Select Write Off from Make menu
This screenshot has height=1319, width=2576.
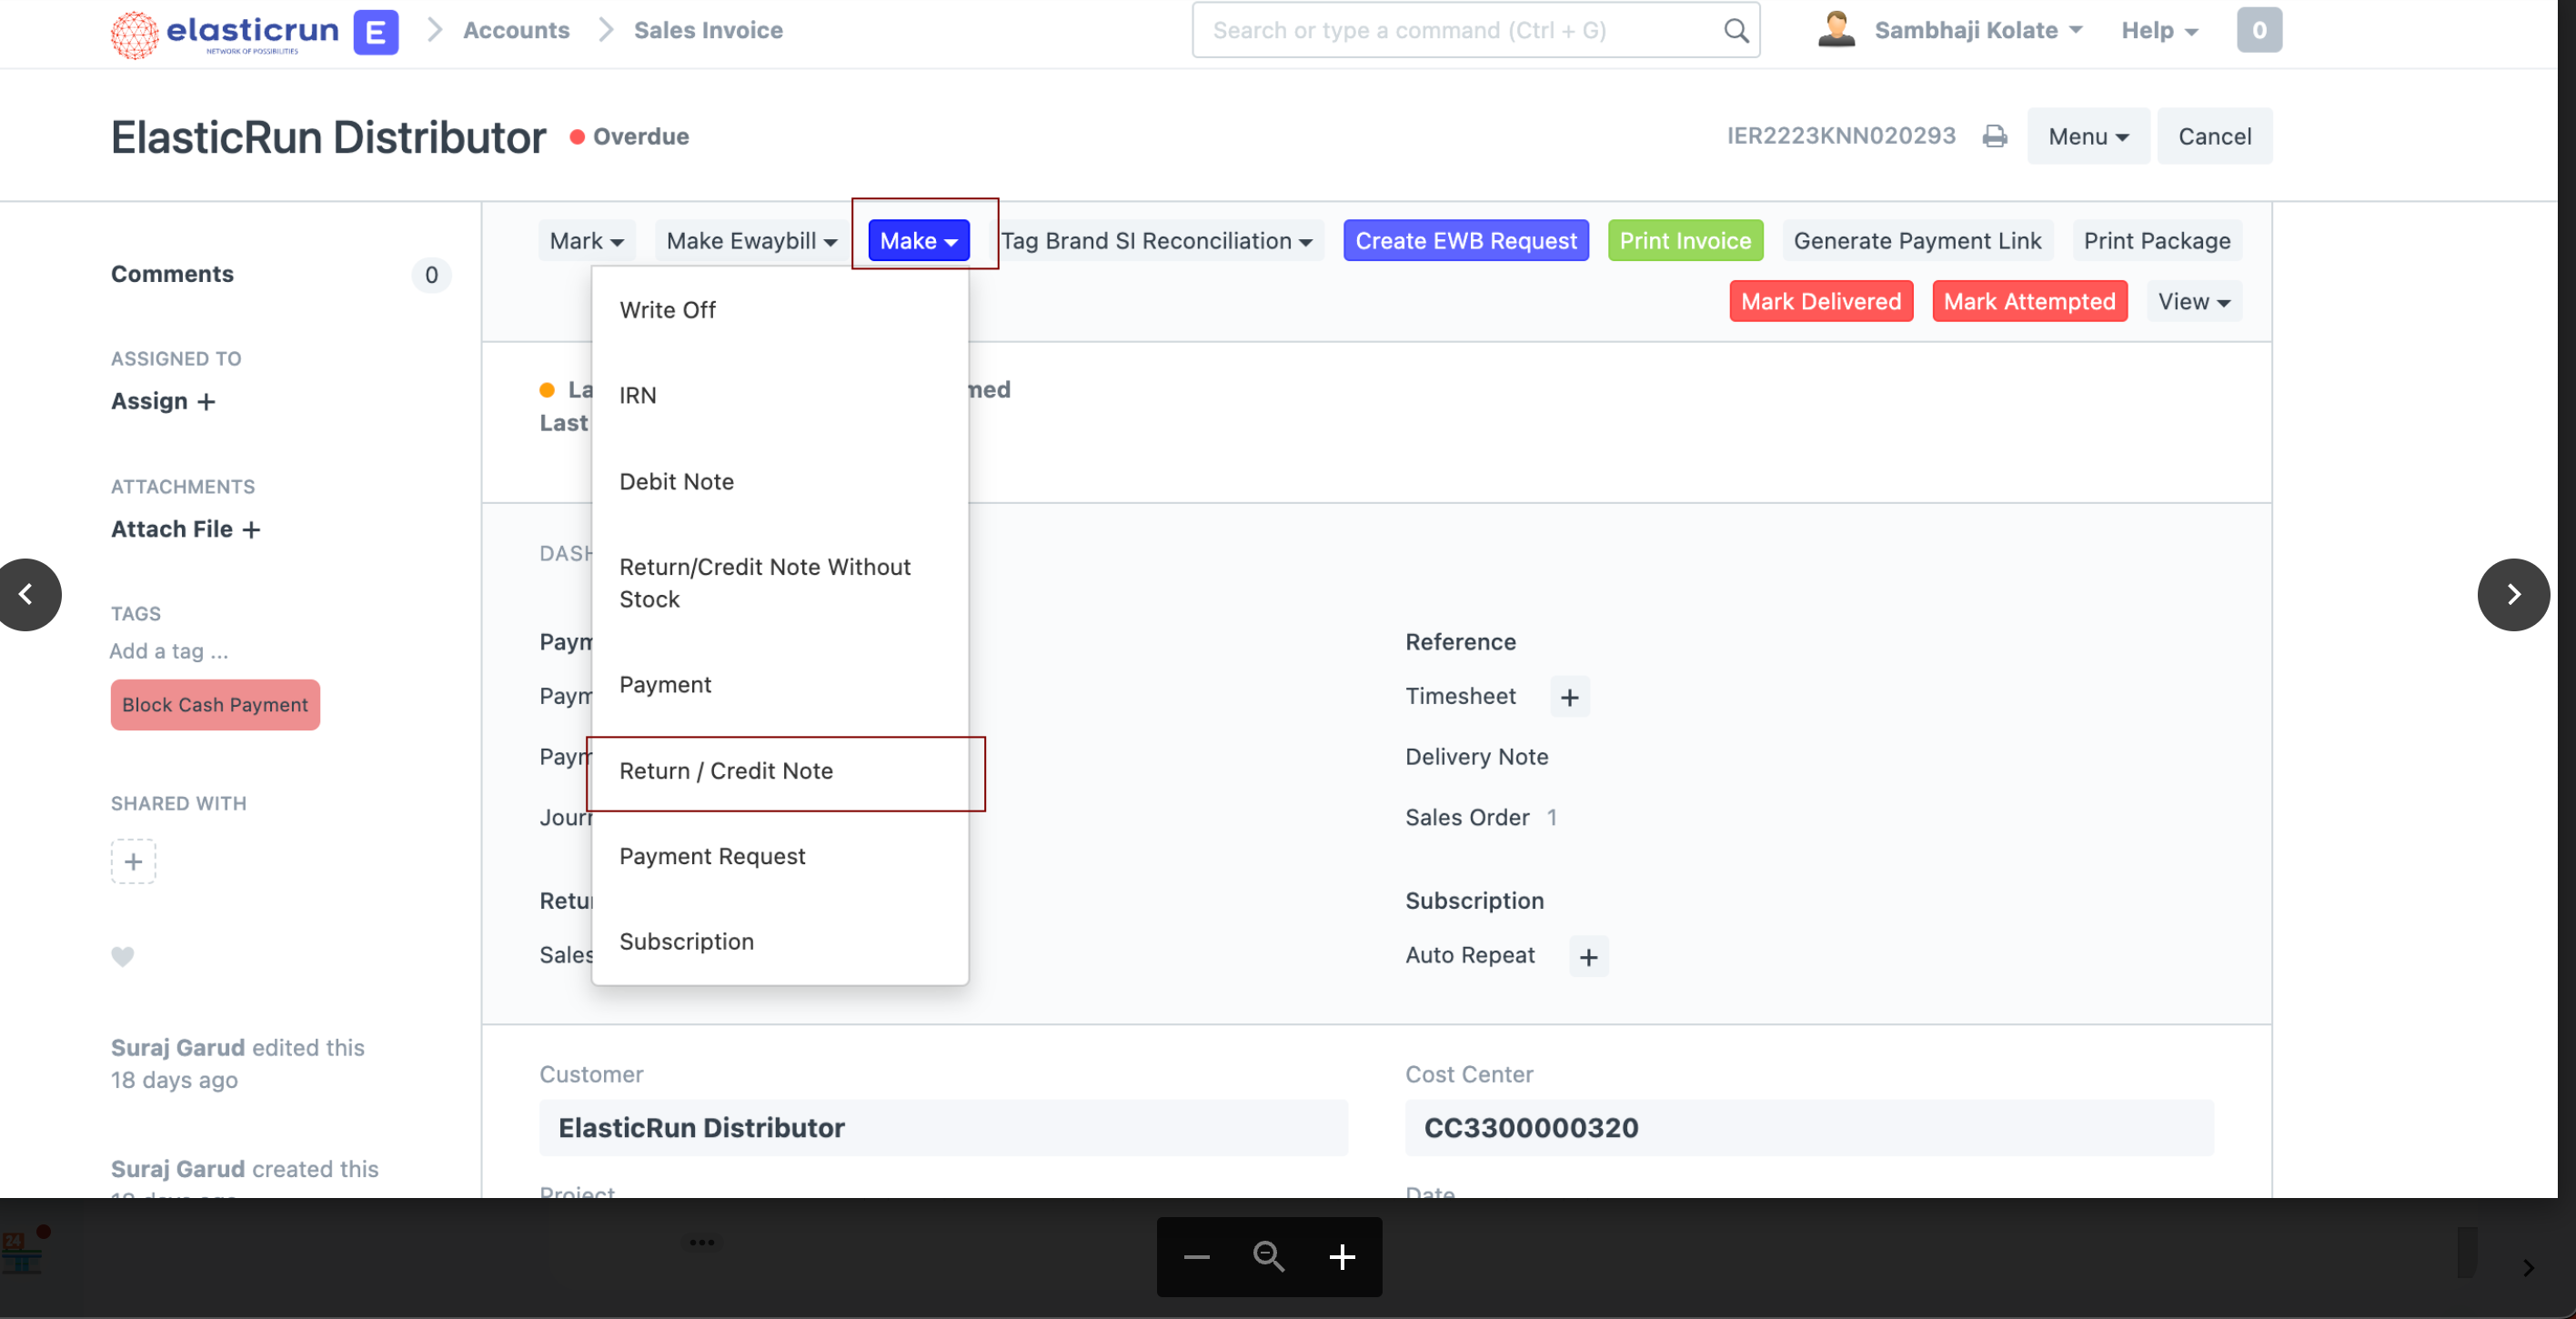pos(779,310)
